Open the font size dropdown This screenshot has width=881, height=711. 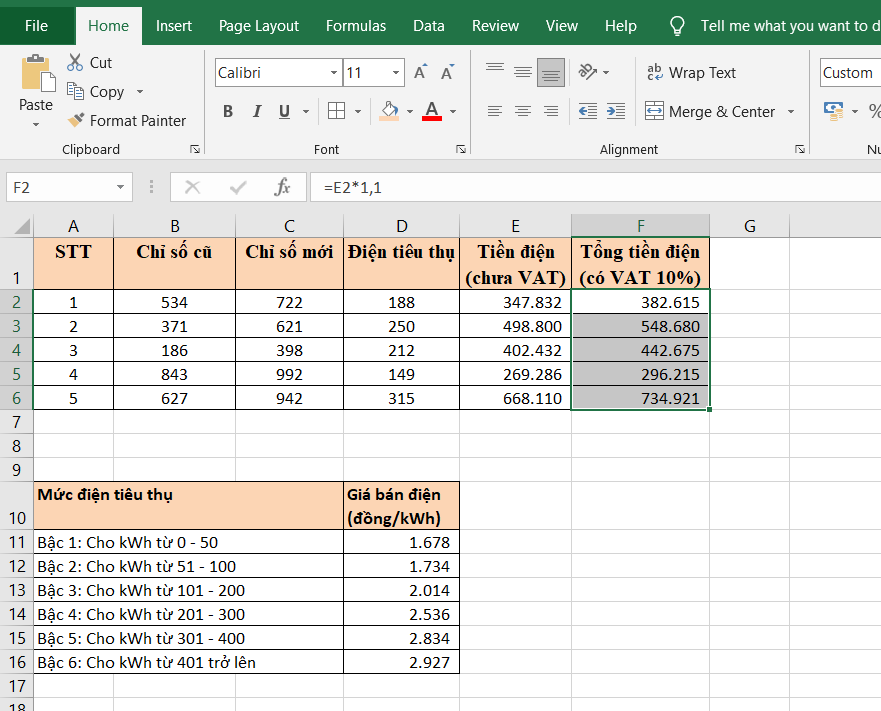pyautogui.click(x=397, y=73)
